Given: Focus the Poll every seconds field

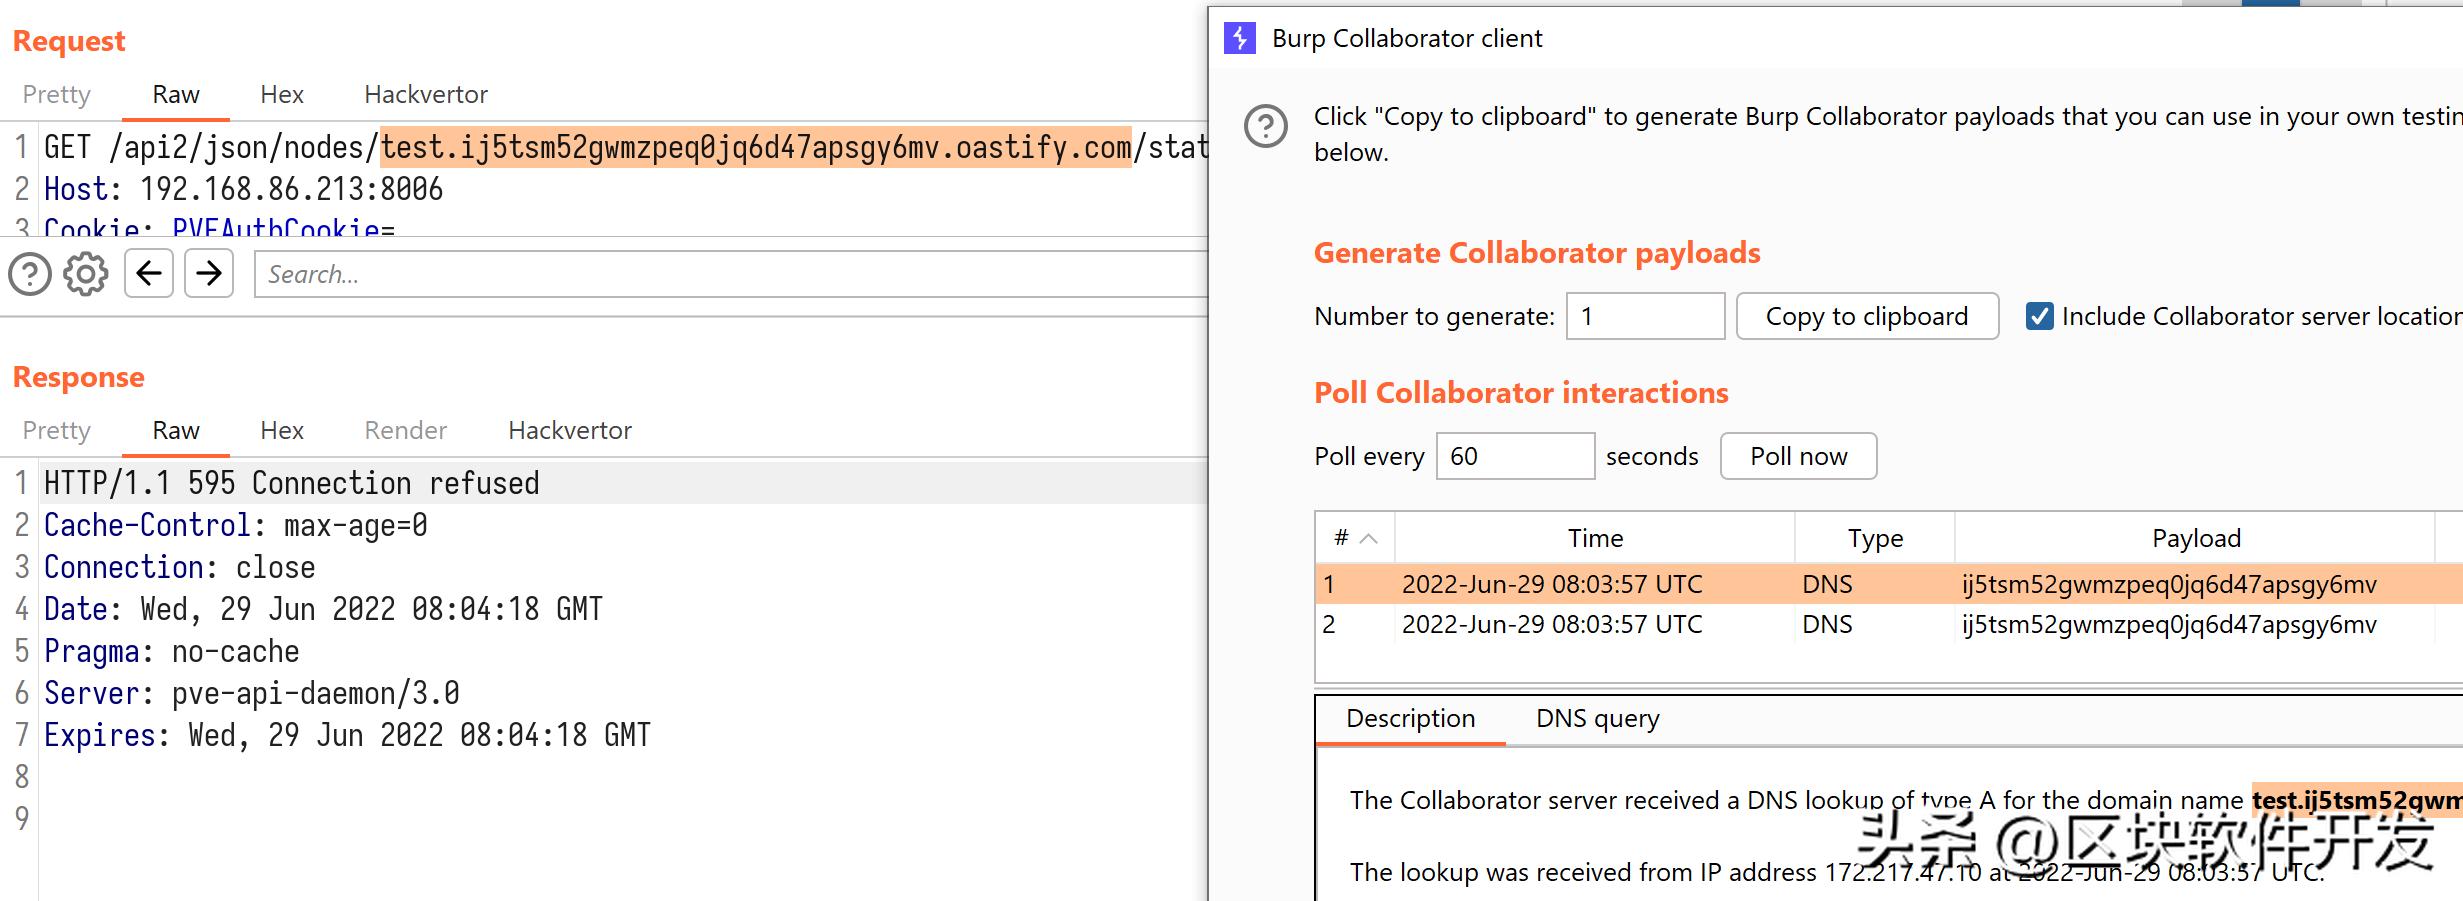Looking at the screenshot, I should pyautogui.click(x=1515, y=457).
